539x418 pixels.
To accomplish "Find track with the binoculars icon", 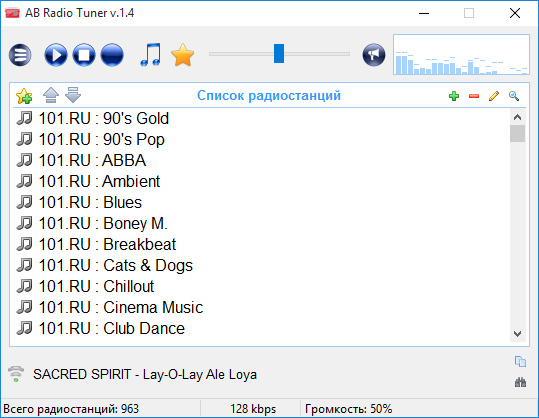I will click(x=520, y=382).
